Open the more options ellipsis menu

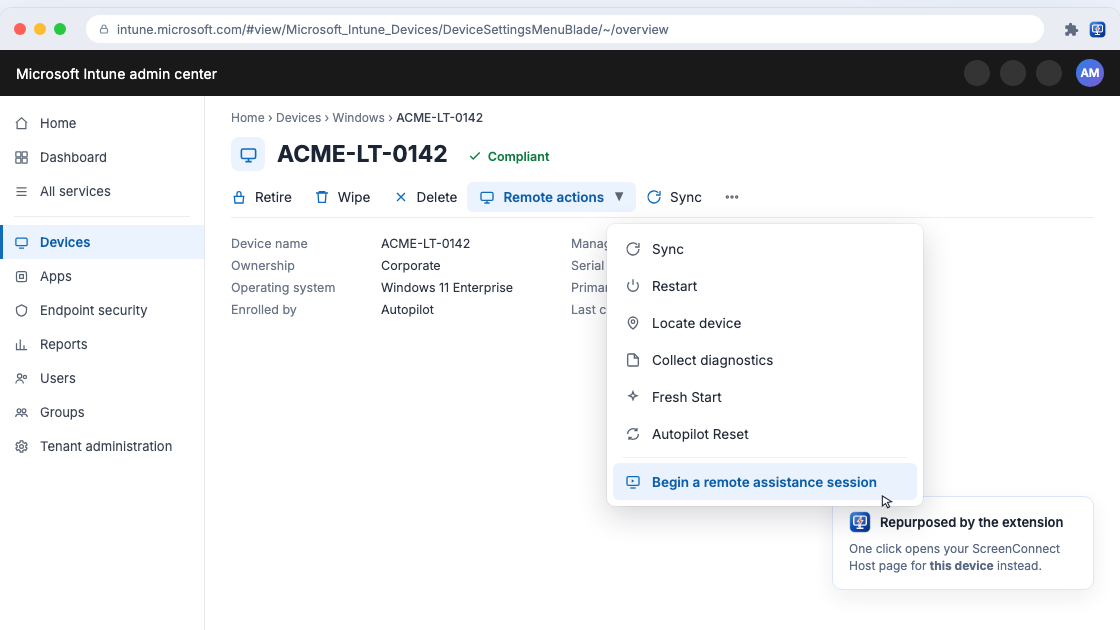pos(731,197)
